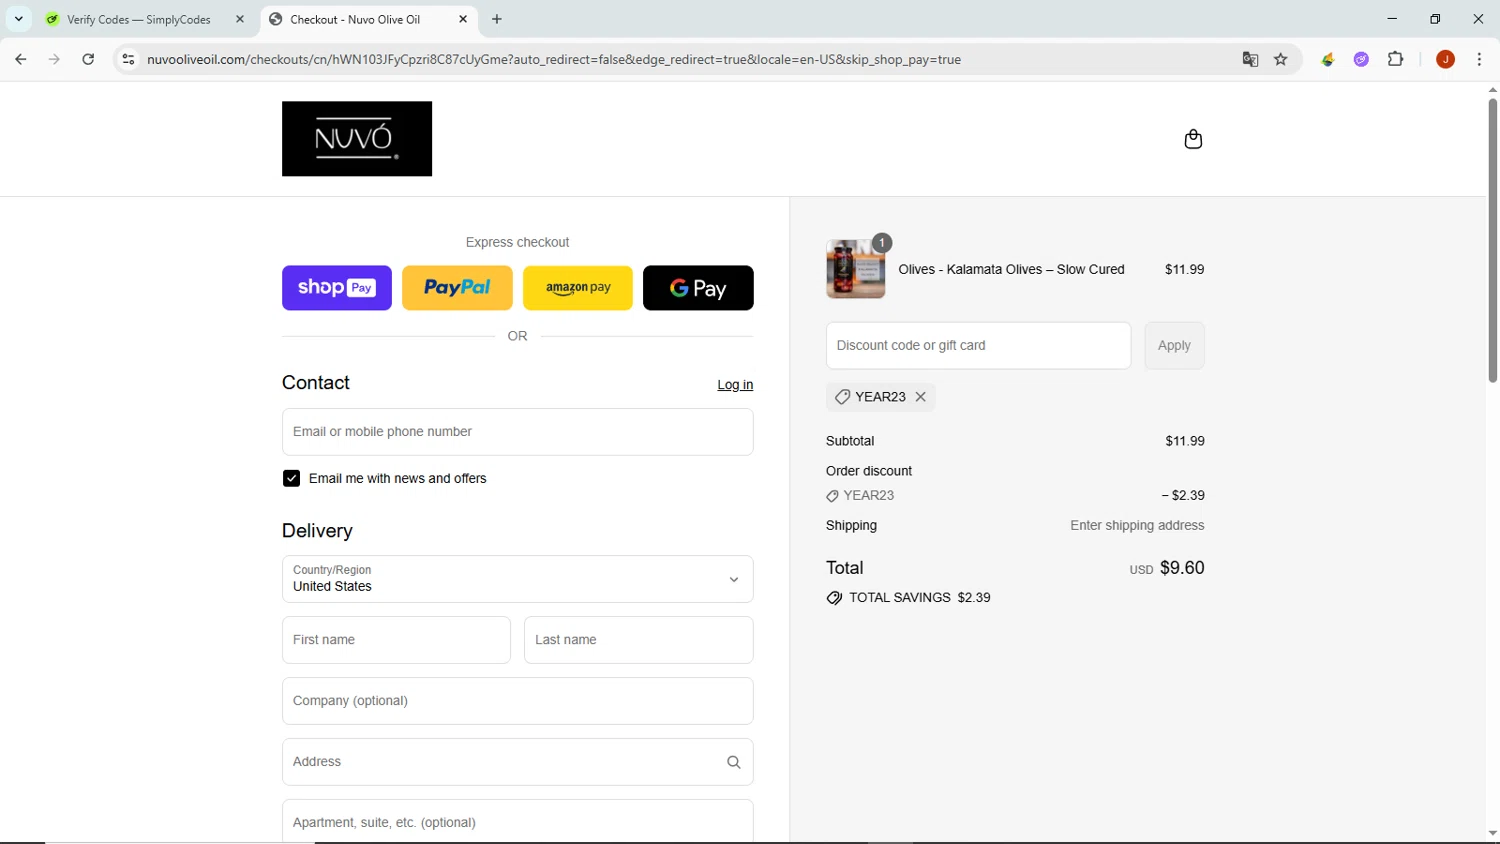Click the Log in link
Viewport: 1500px width, 844px height.
(735, 385)
